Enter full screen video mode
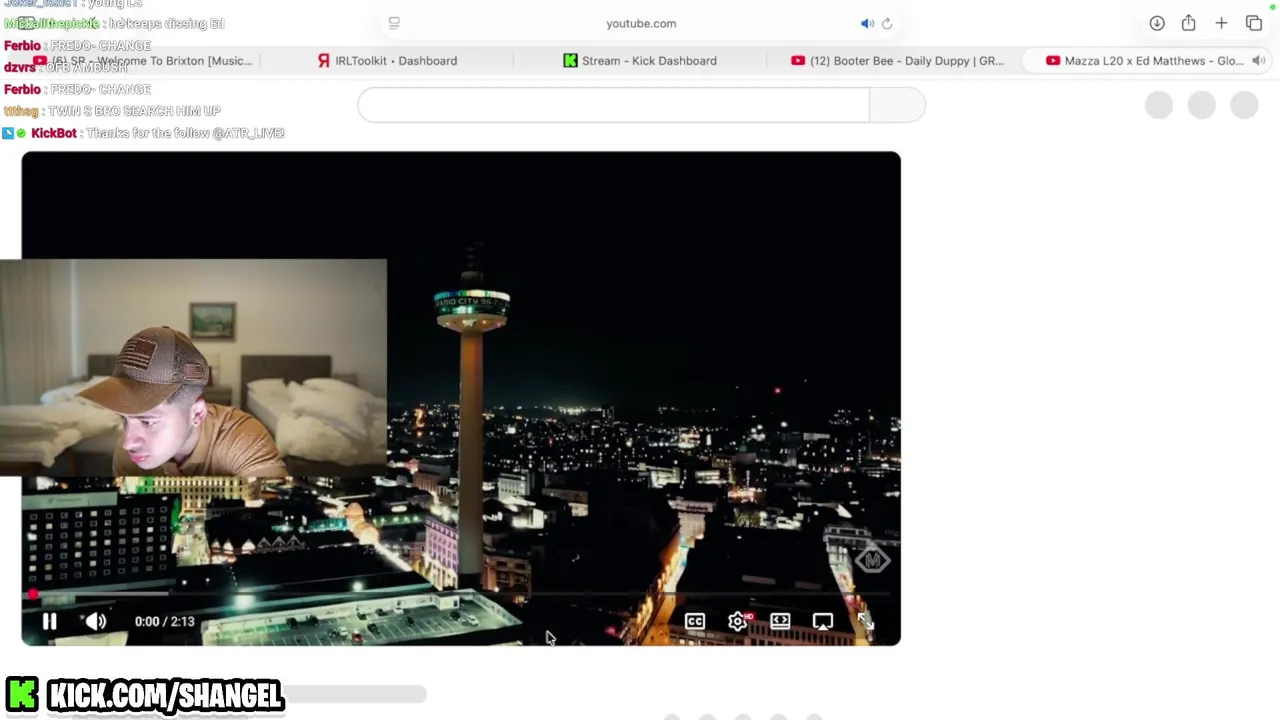This screenshot has width=1280, height=720. [866, 621]
